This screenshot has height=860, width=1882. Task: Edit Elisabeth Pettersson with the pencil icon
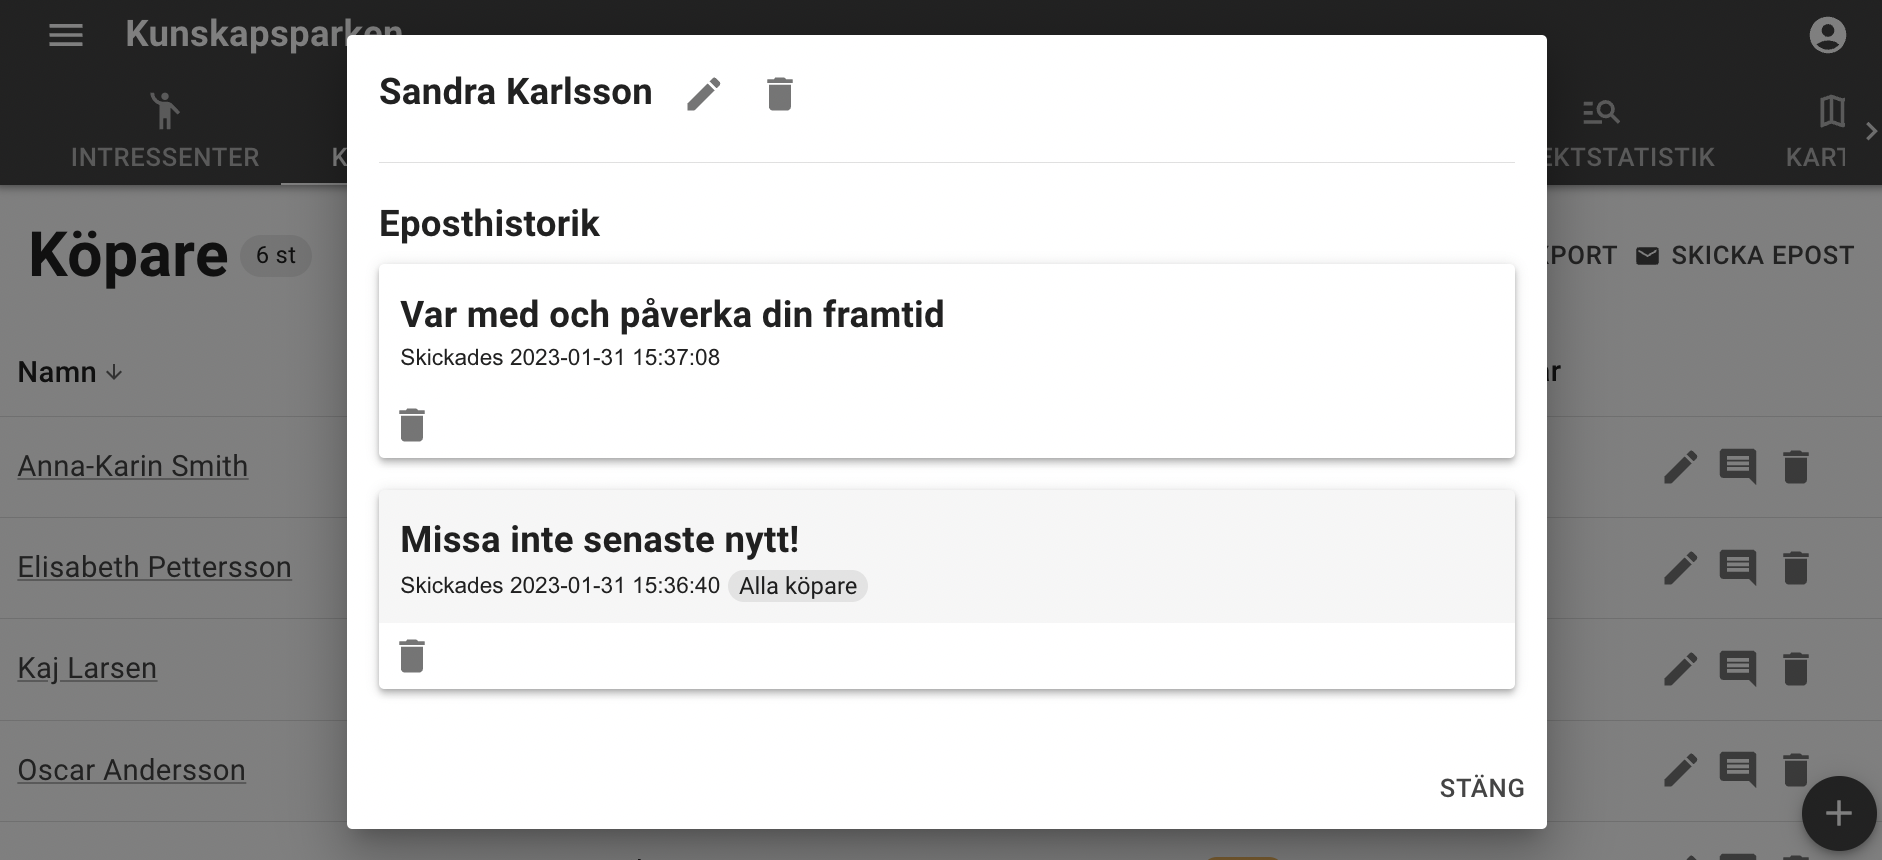click(x=1680, y=567)
